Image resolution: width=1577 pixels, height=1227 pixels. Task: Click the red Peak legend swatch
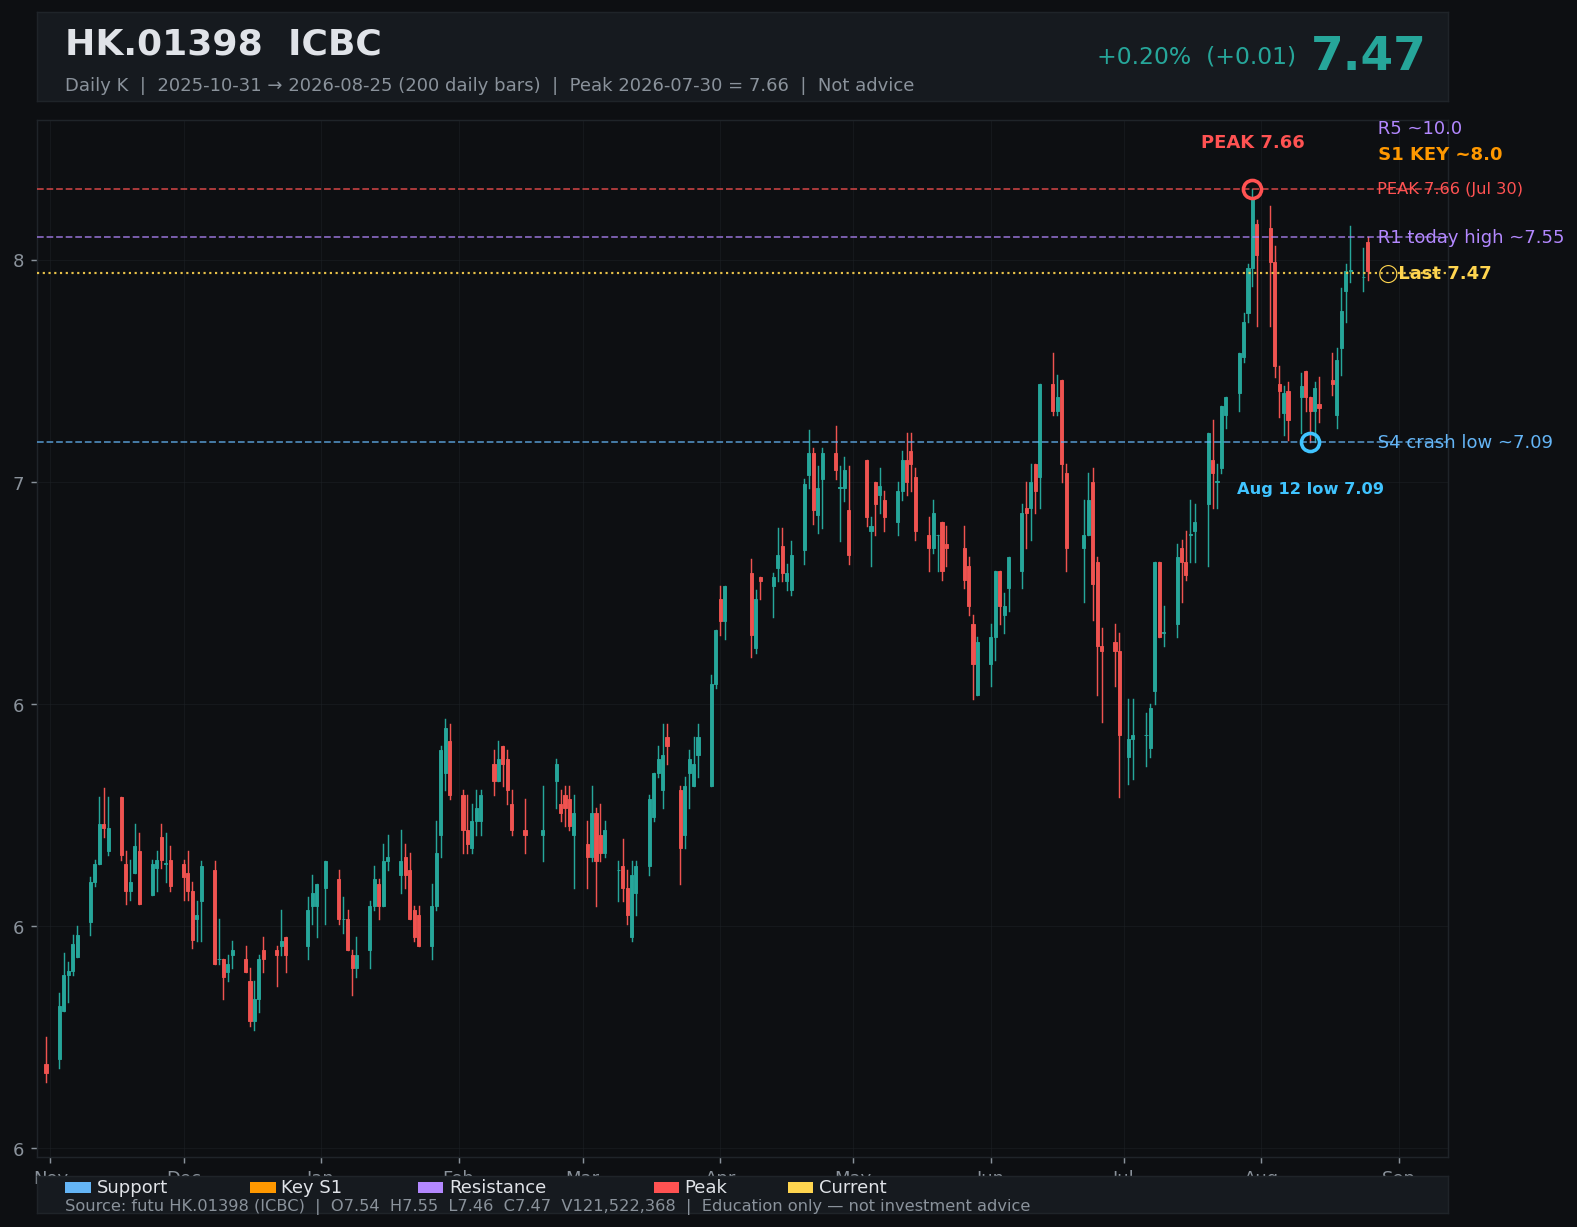point(666,1187)
